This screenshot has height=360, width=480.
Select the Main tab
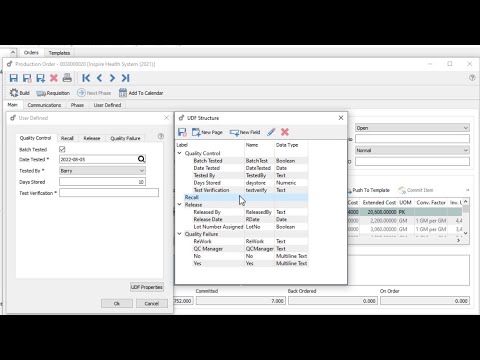pos(12,105)
